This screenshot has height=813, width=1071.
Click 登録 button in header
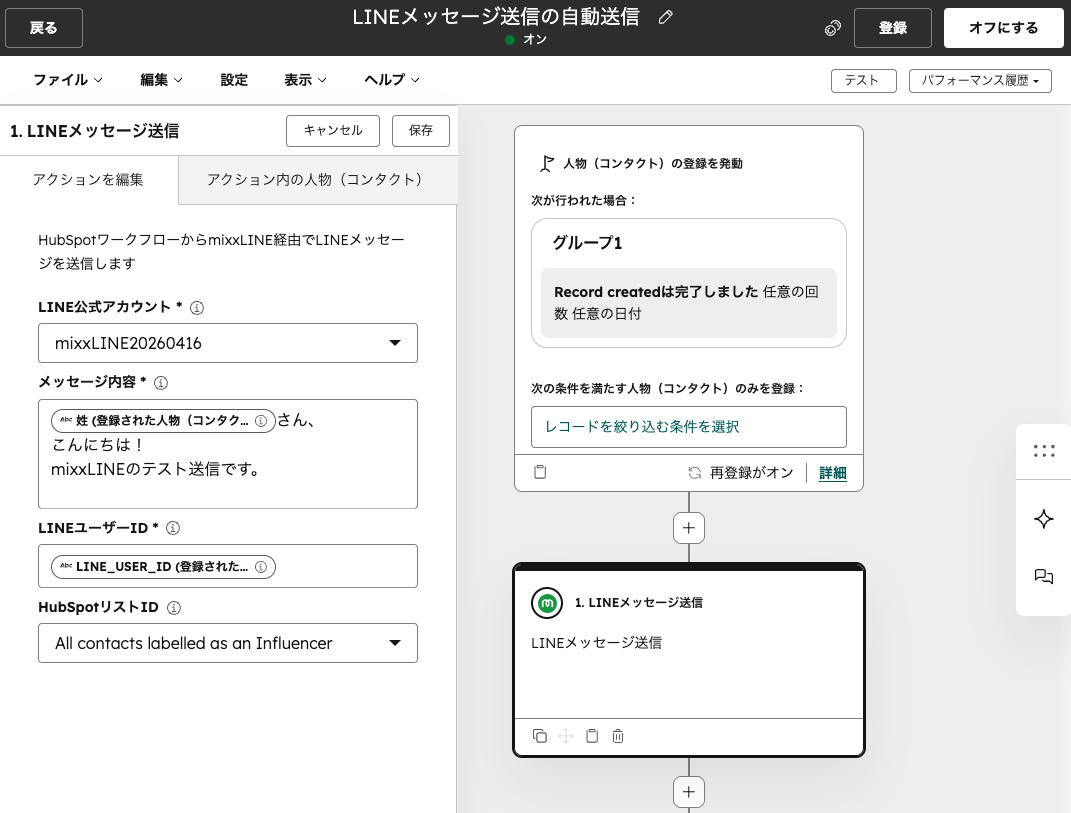[x=893, y=28]
